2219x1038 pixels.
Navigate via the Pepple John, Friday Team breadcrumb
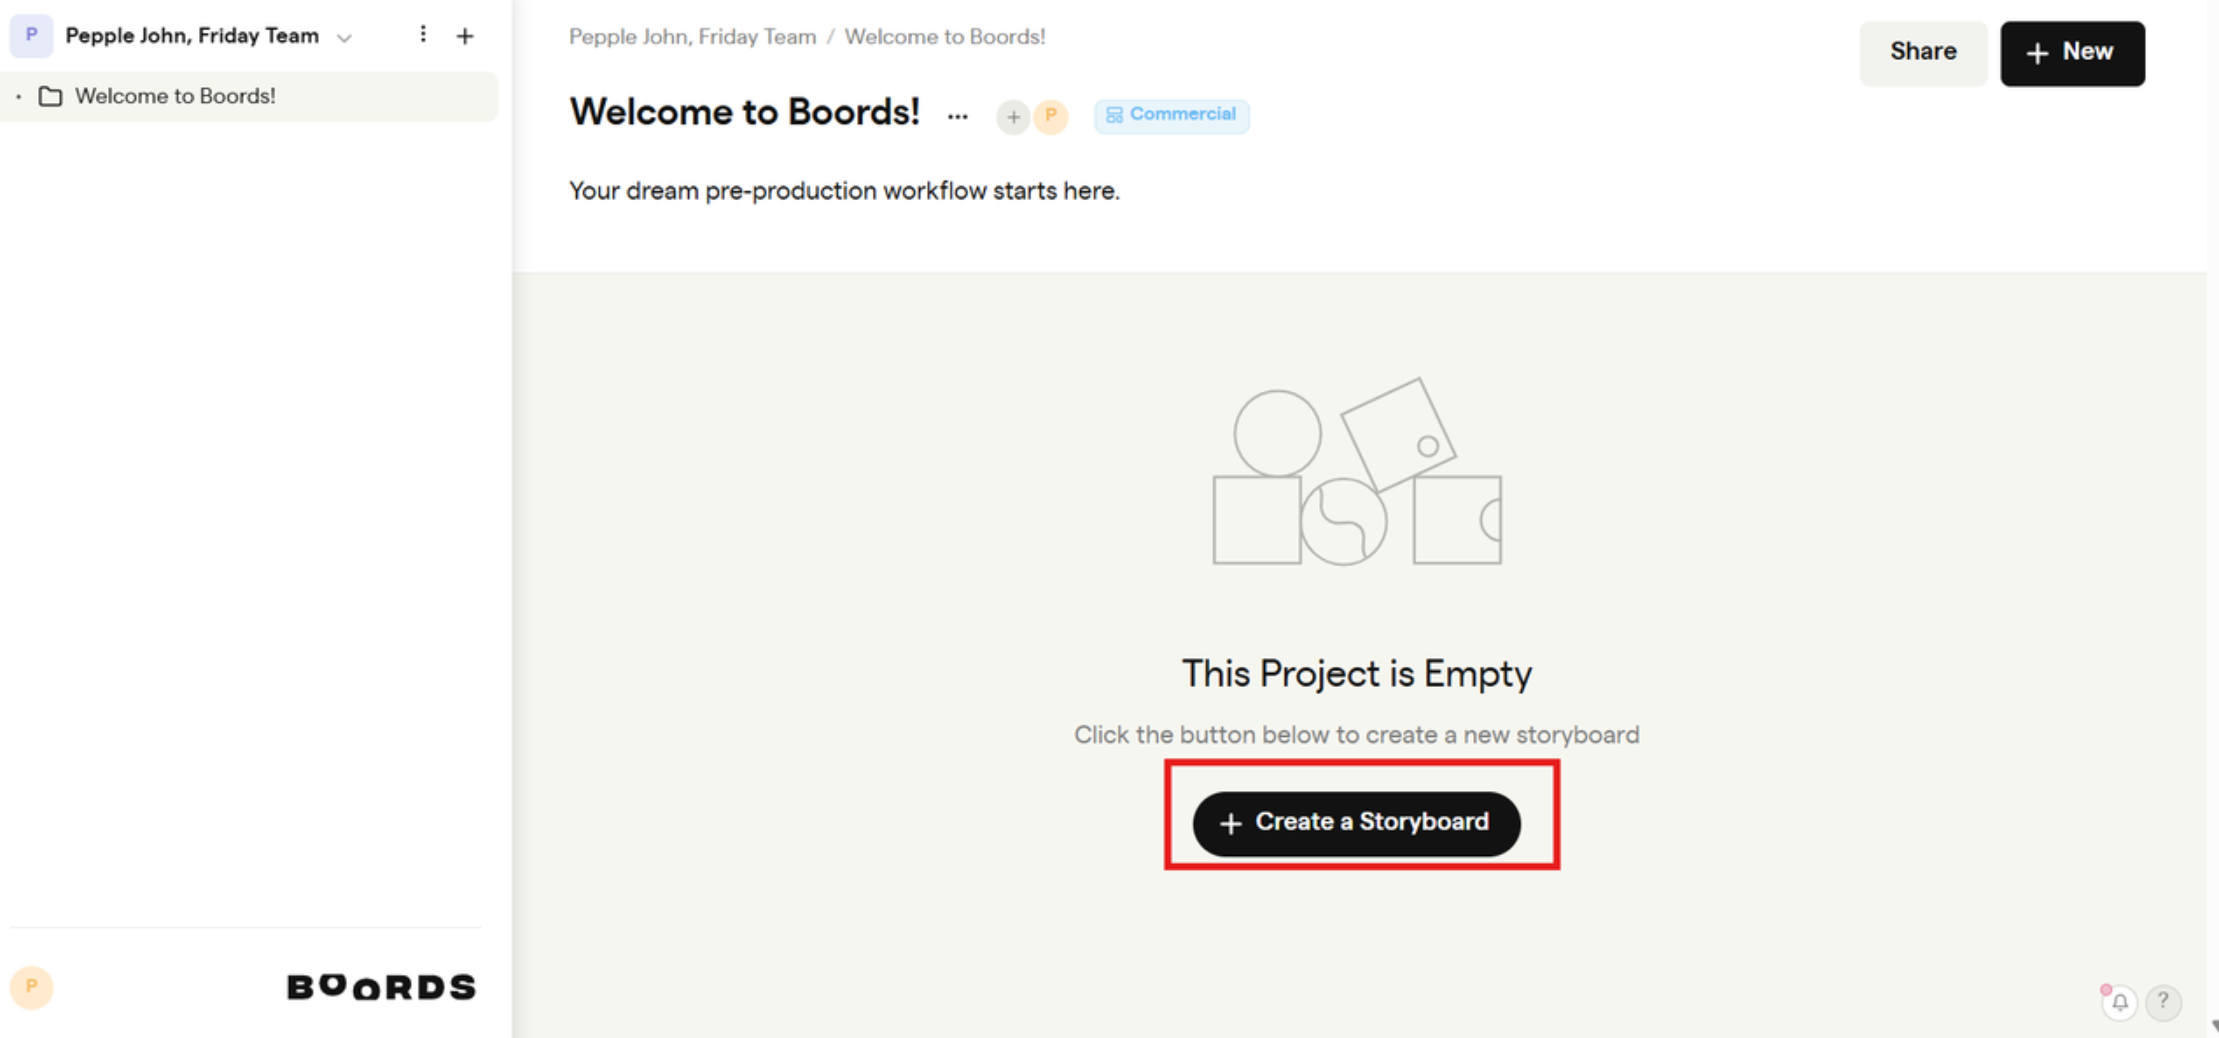692,36
